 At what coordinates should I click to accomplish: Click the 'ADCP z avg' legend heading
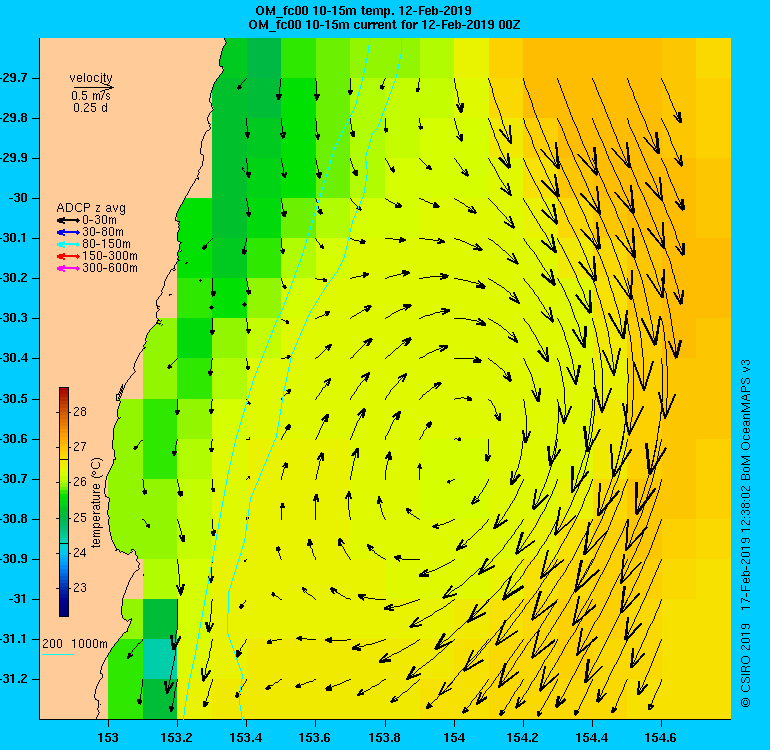[91, 208]
